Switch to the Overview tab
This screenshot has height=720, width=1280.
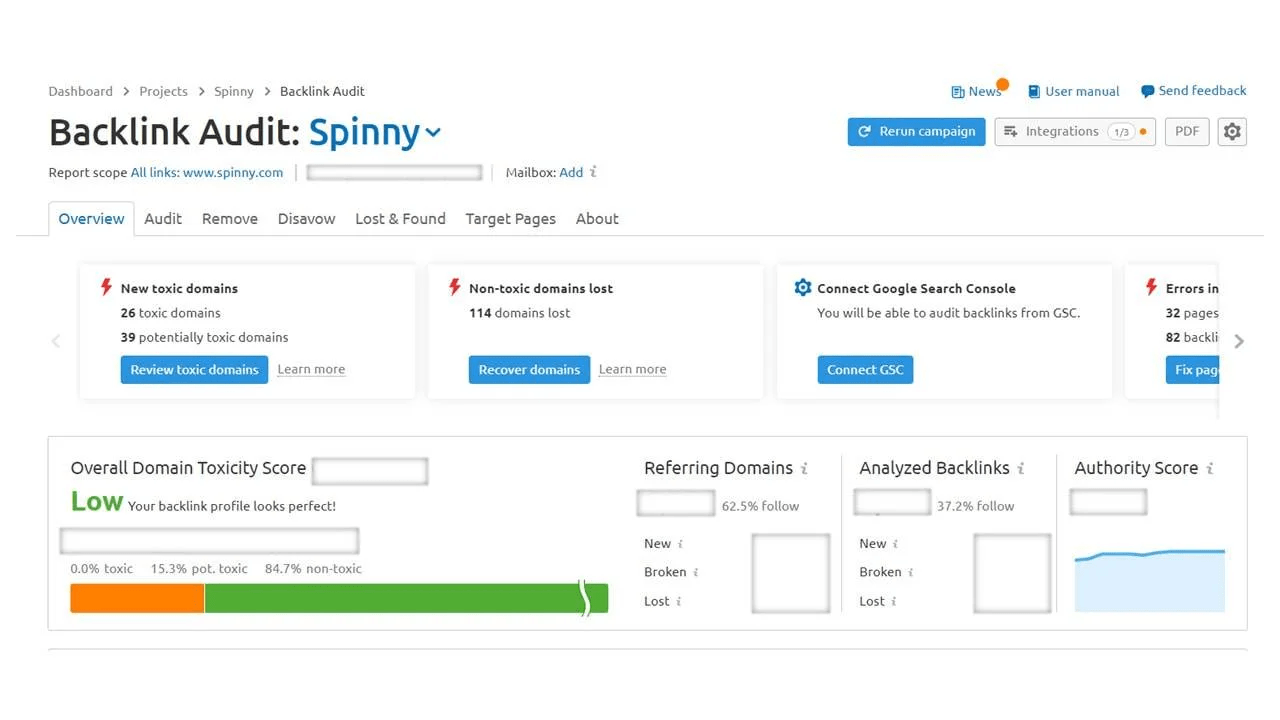pyautogui.click(x=91, y=219)
